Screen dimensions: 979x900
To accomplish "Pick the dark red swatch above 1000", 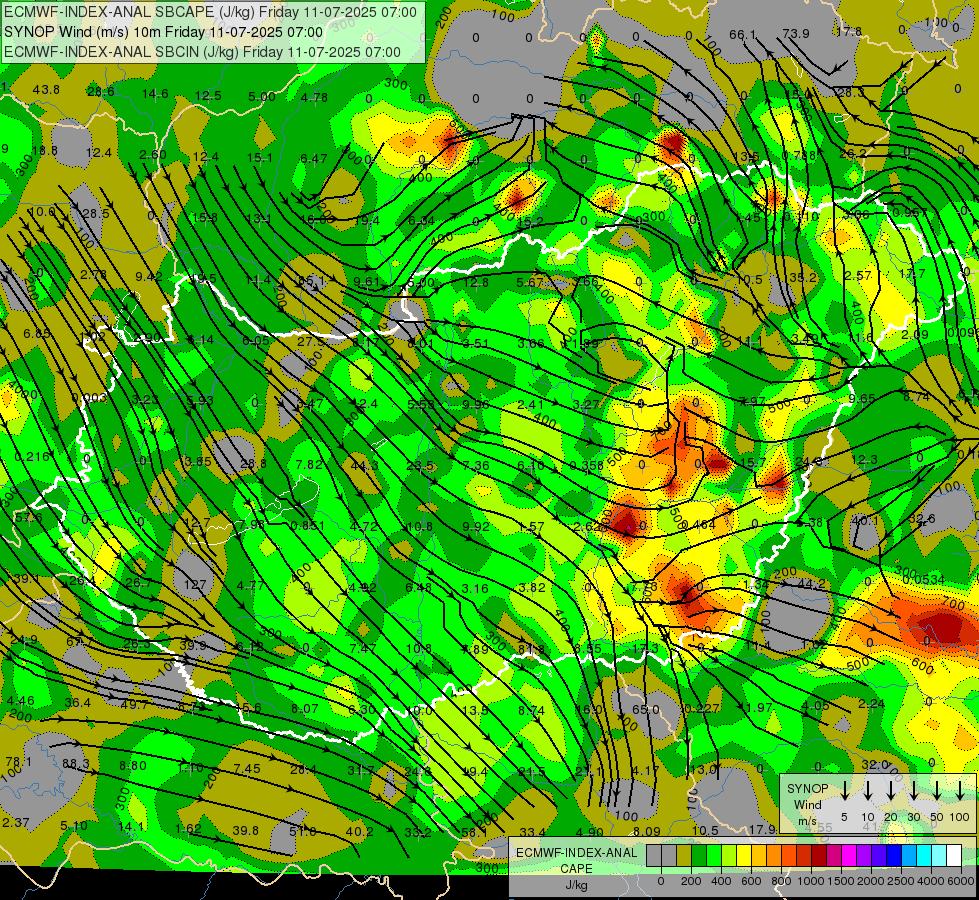I will point(819,855).
